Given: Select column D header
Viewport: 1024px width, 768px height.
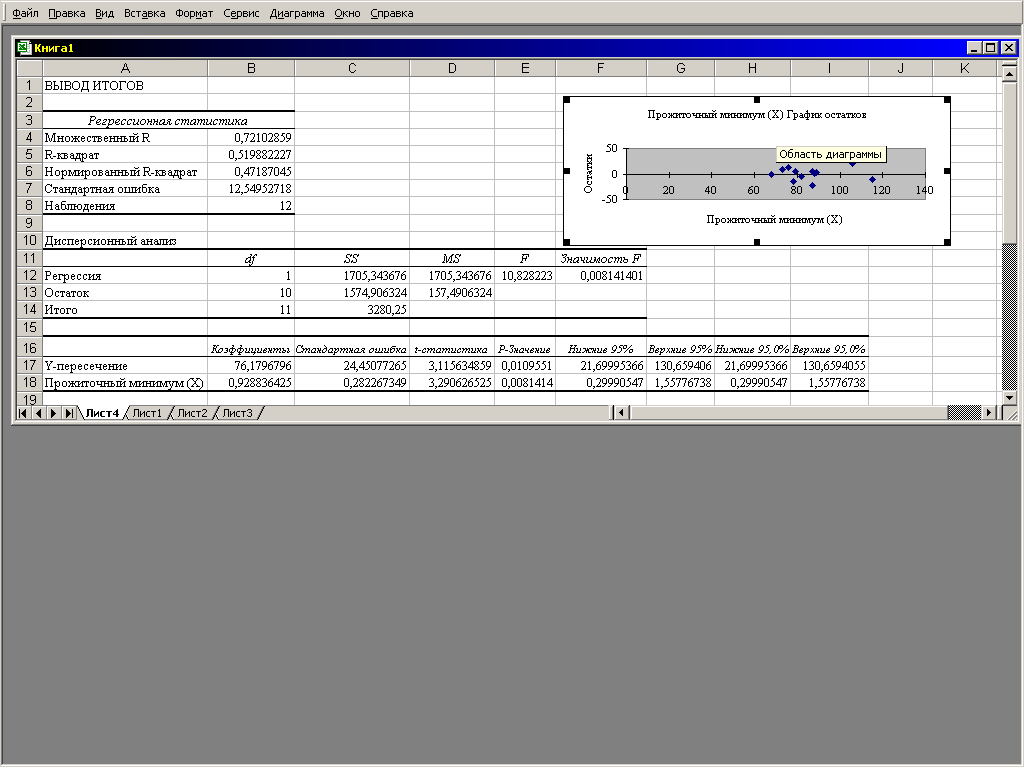Looking at the screenshot, I should (x=452, y=68).
